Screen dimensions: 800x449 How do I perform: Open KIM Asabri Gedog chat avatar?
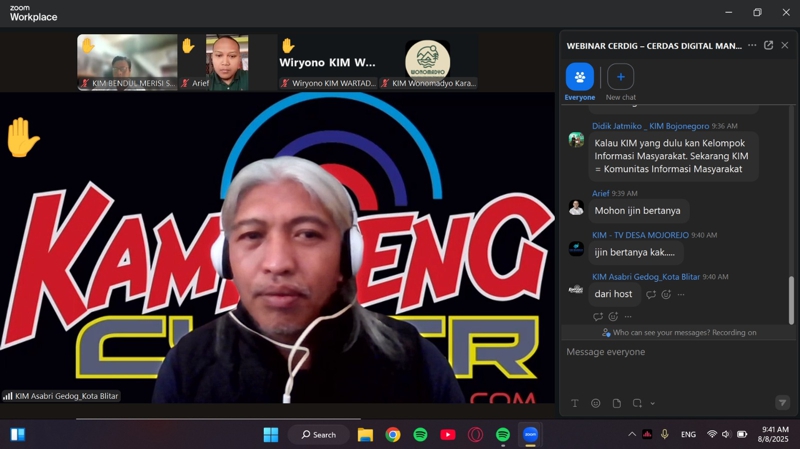point(577,290)
